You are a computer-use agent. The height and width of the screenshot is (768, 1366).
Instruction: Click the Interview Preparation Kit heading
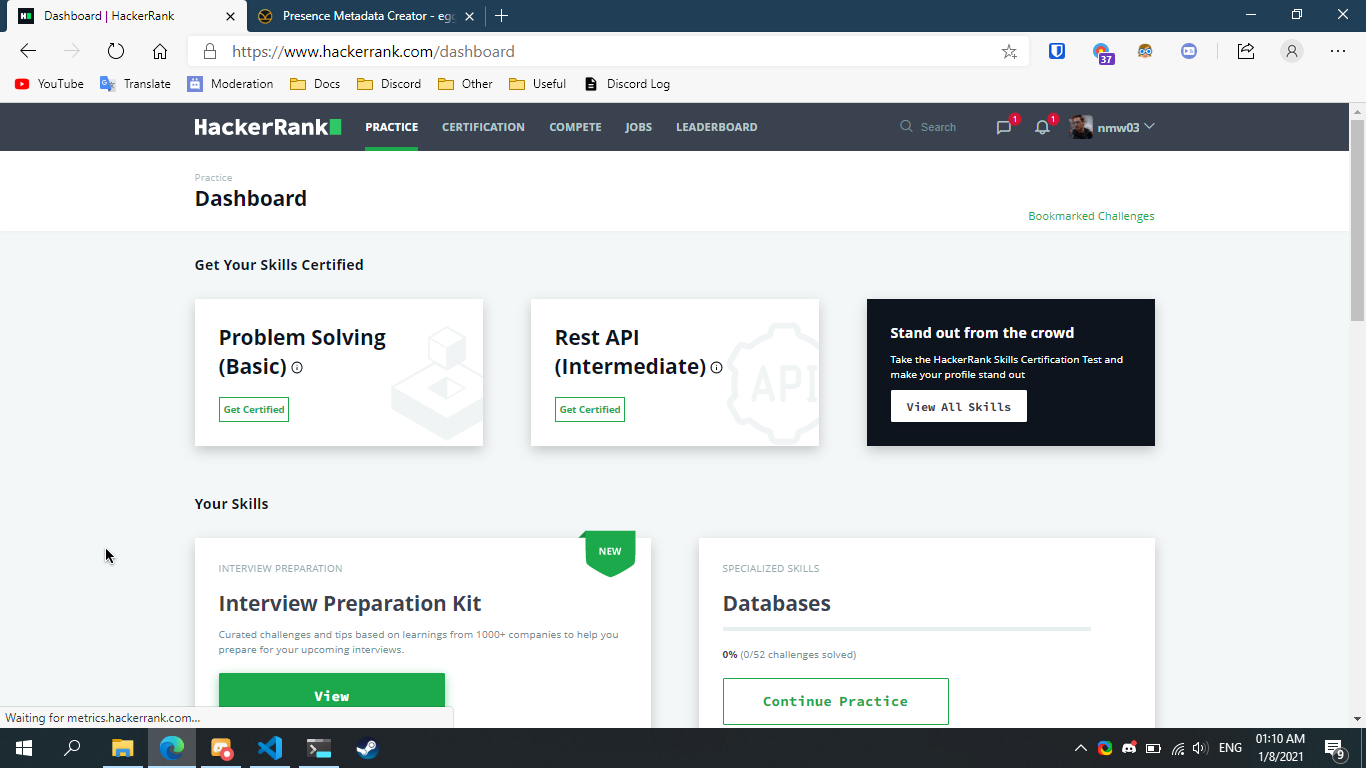pyautogui.click(x=350, y=604)
